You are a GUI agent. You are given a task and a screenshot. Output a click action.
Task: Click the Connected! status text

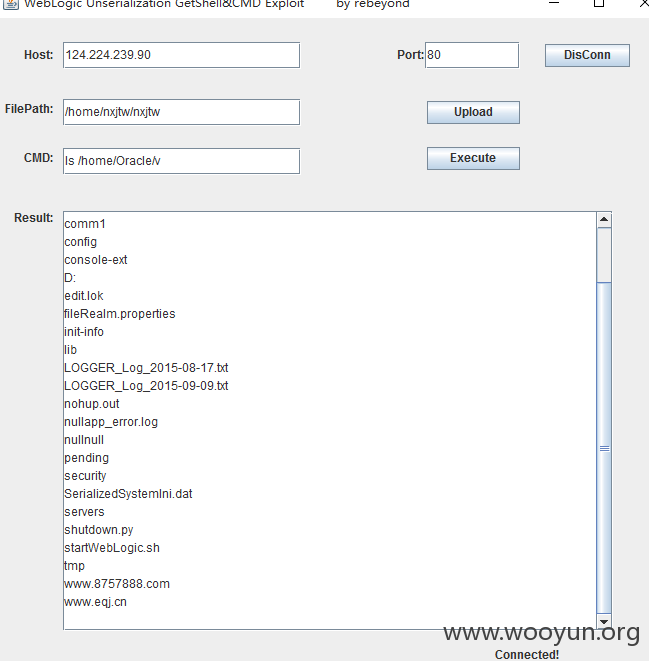click(x=527, y=655)
